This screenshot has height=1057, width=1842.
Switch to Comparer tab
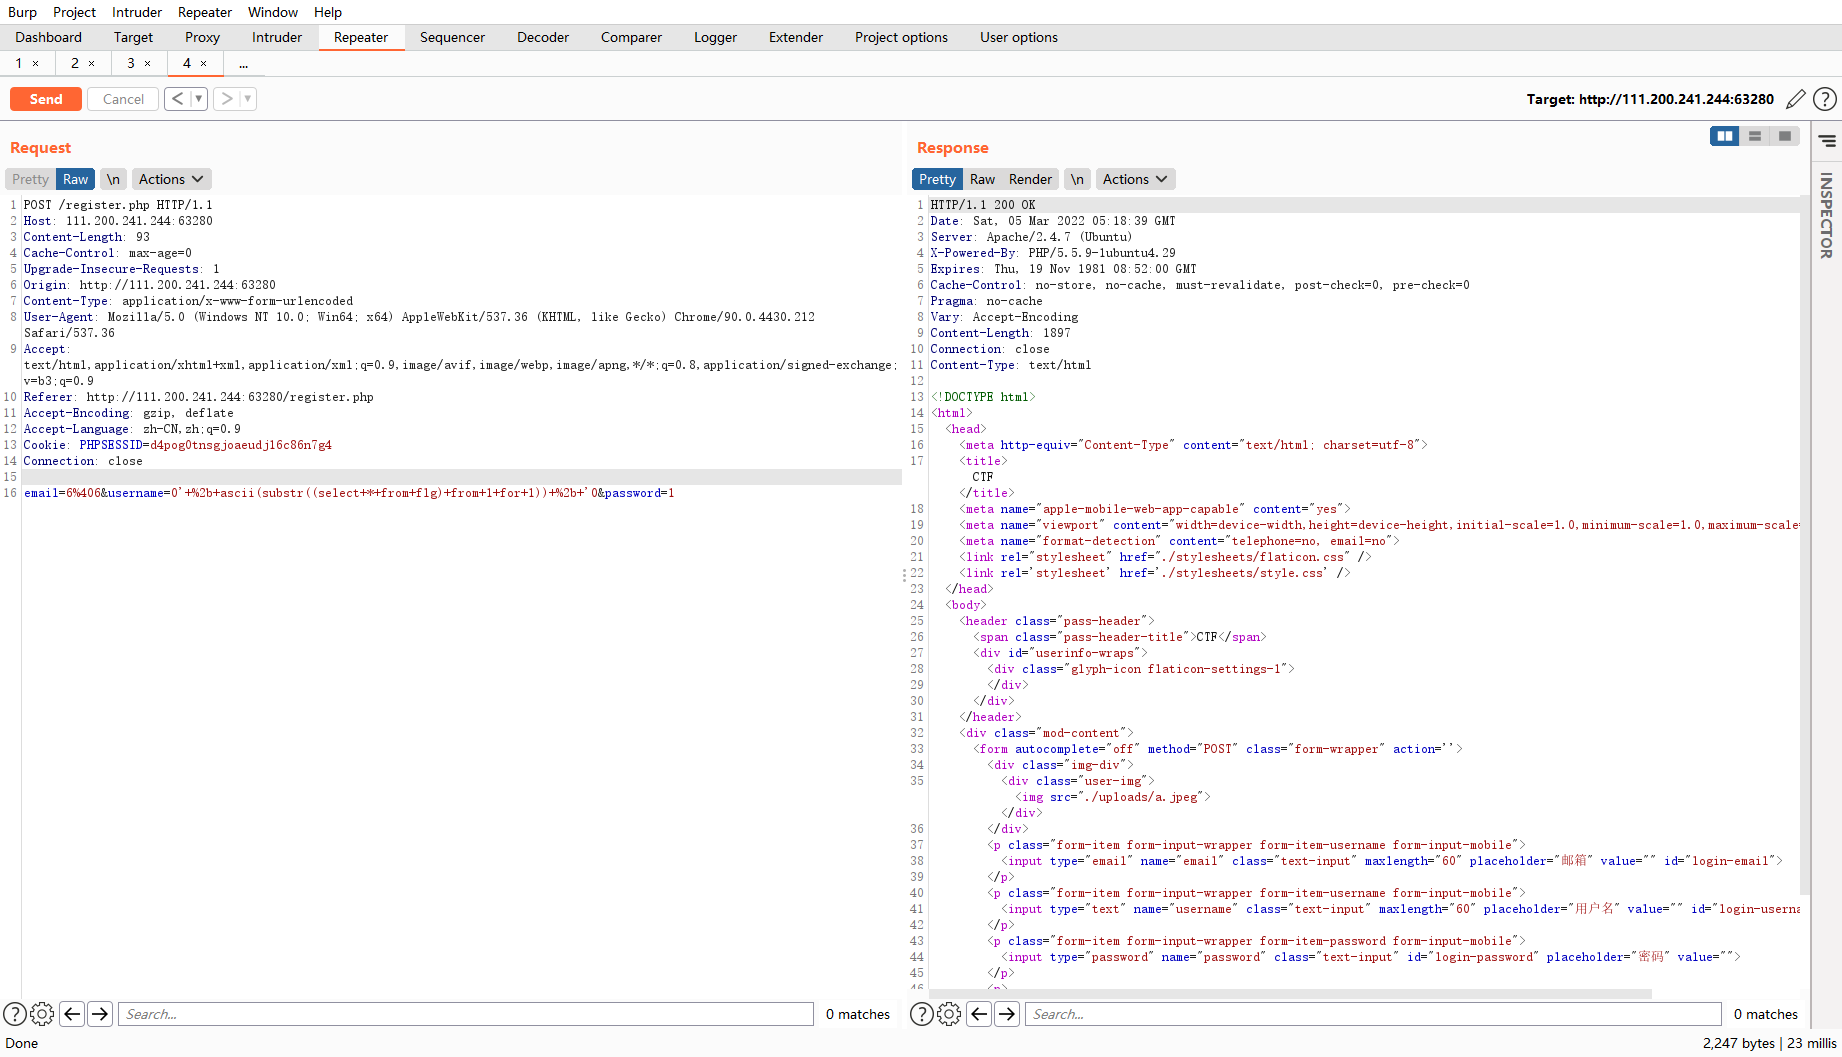point(631,37)
